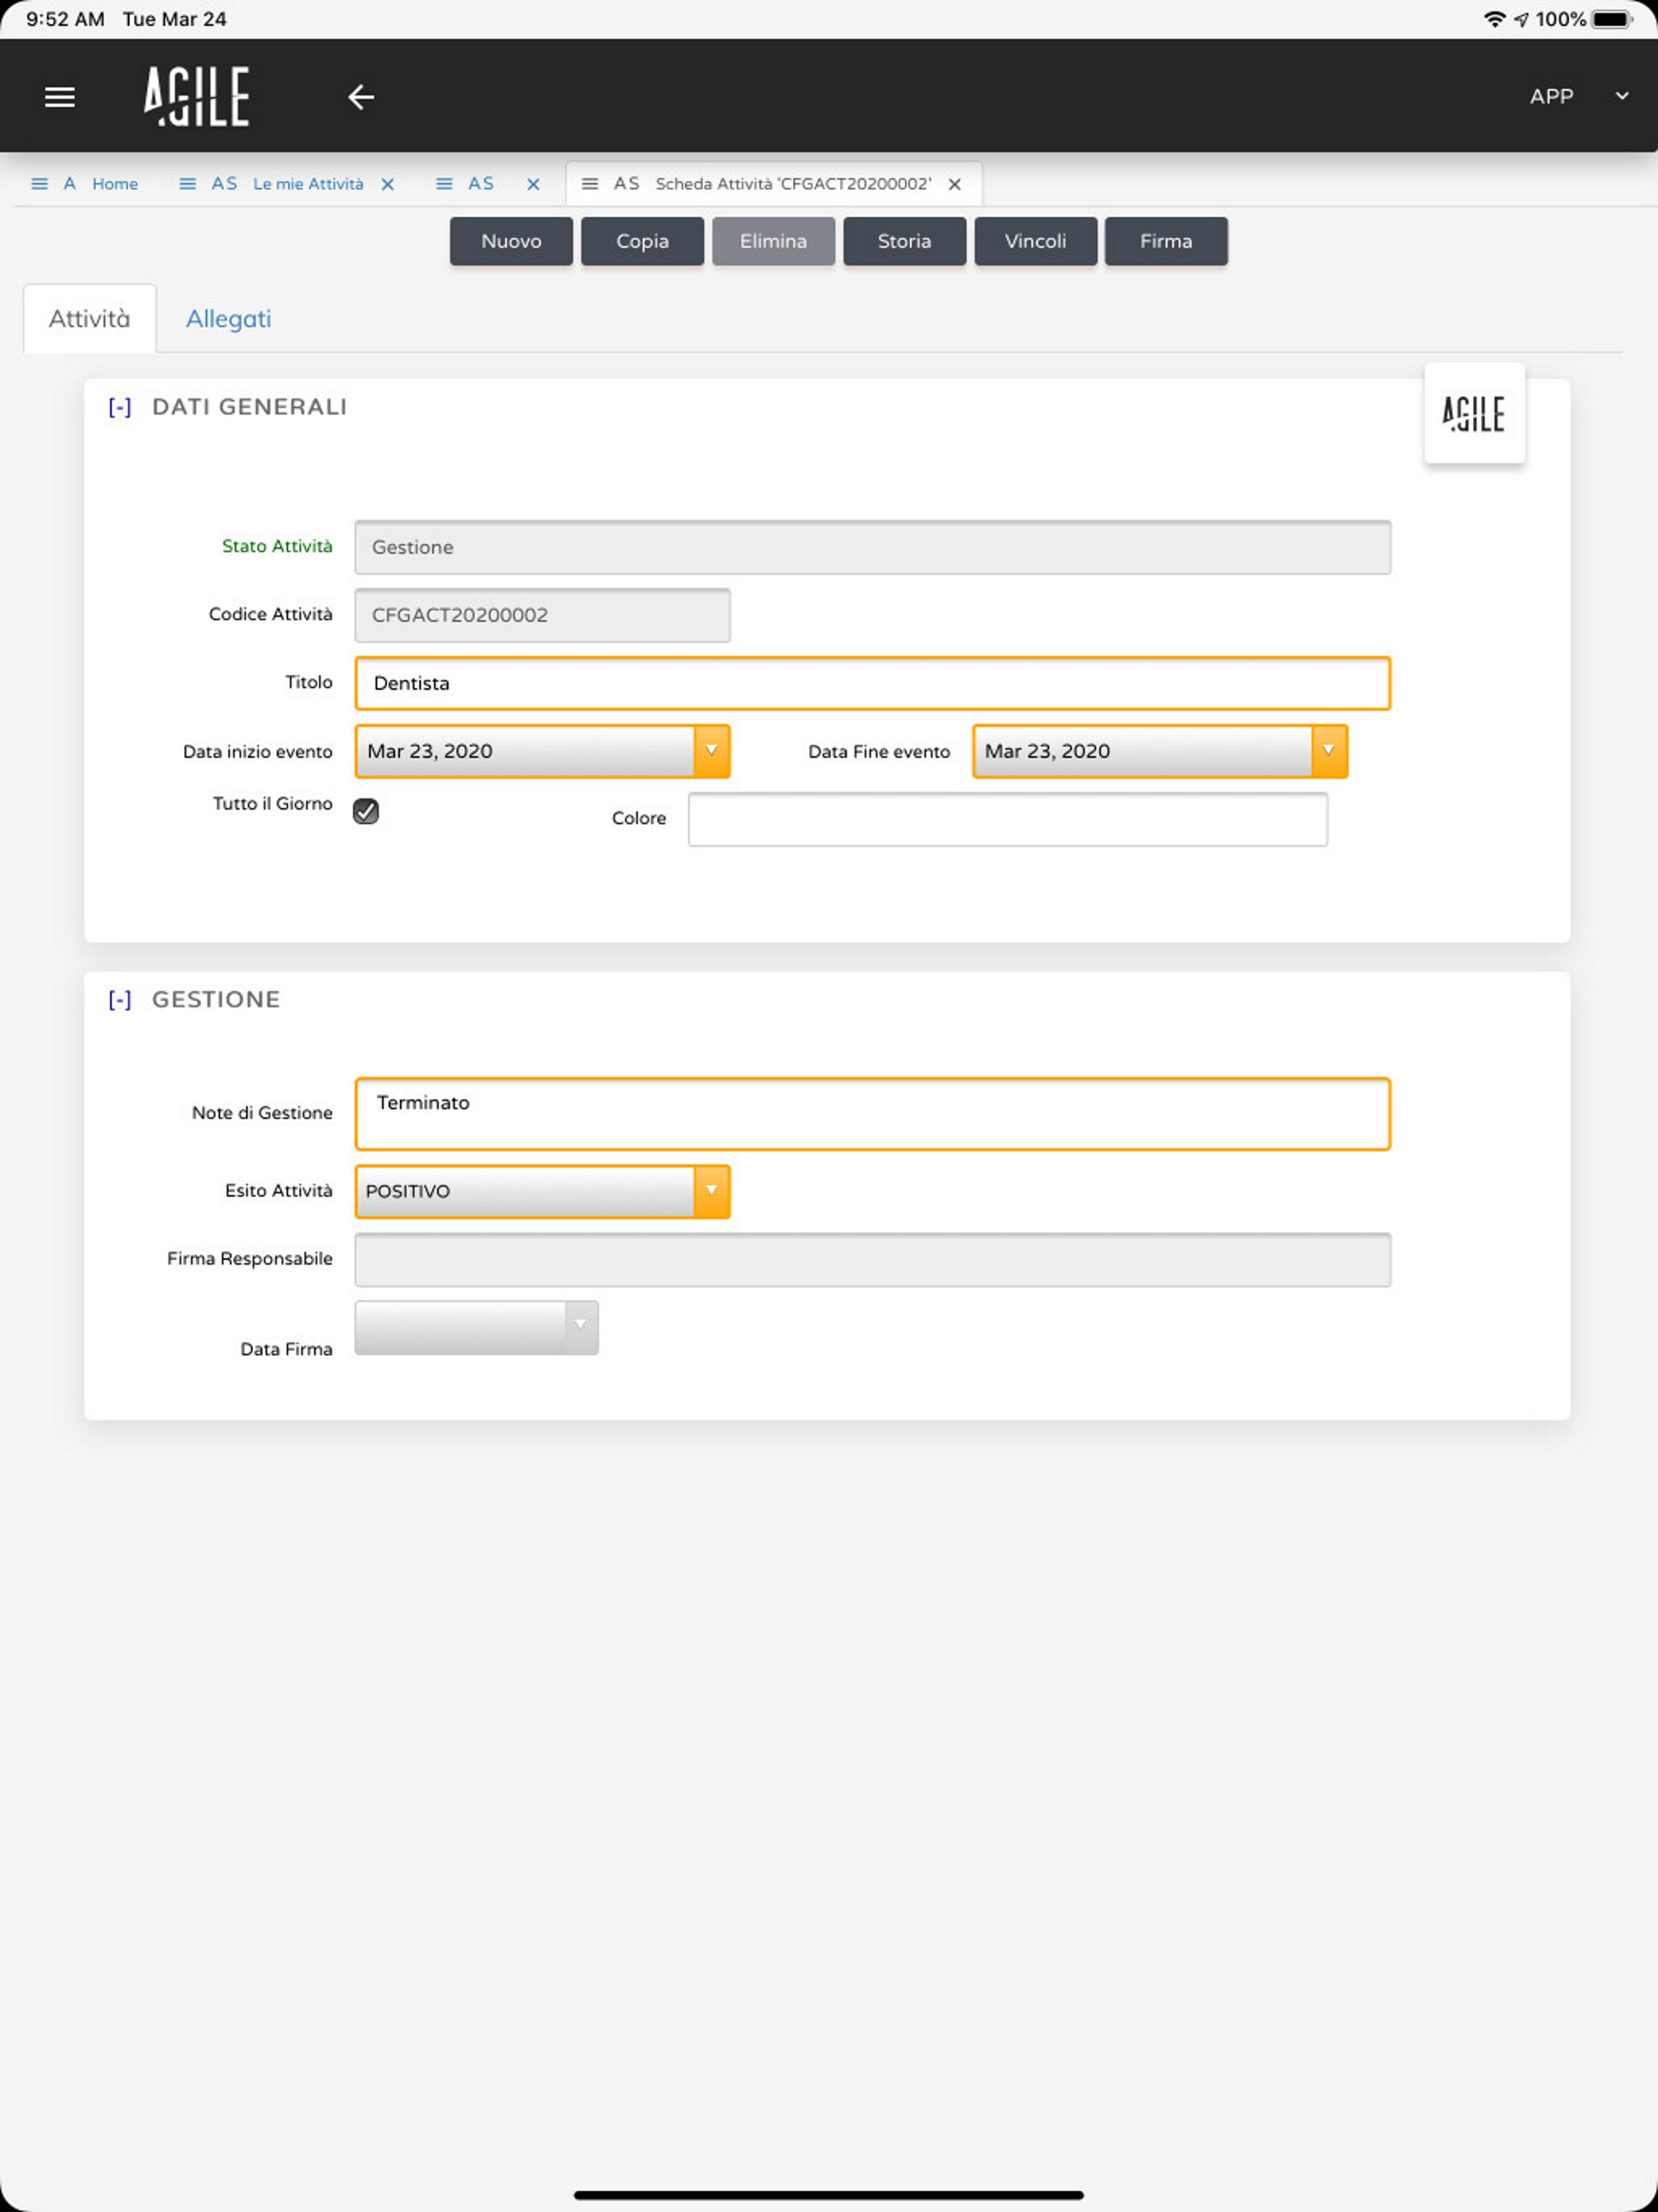The image size is (1658, 2212).
Task: Open Data Fine evento date dropdown arrow
Action: click(x=1329, y=751)
